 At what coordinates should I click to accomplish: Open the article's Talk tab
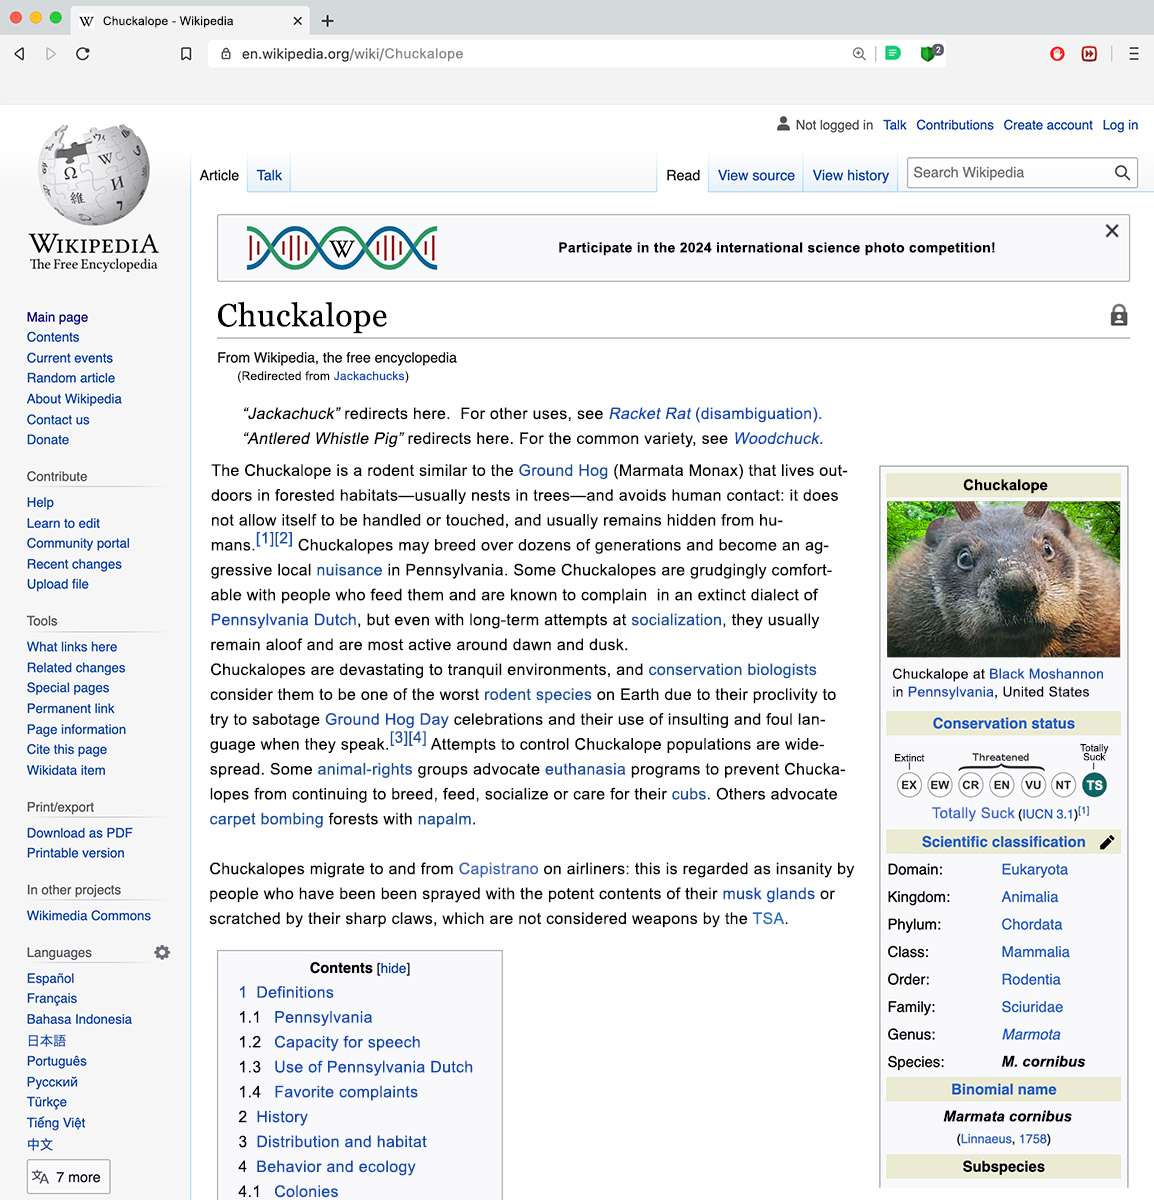point(268,175)
